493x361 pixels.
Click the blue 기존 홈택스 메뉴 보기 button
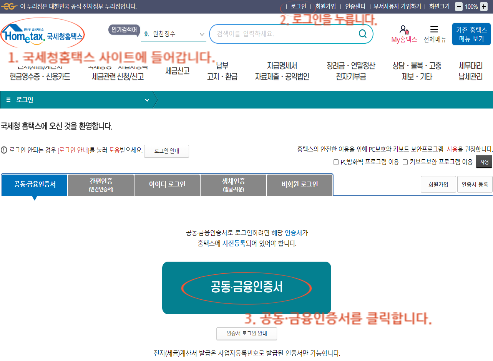point(471,34)
